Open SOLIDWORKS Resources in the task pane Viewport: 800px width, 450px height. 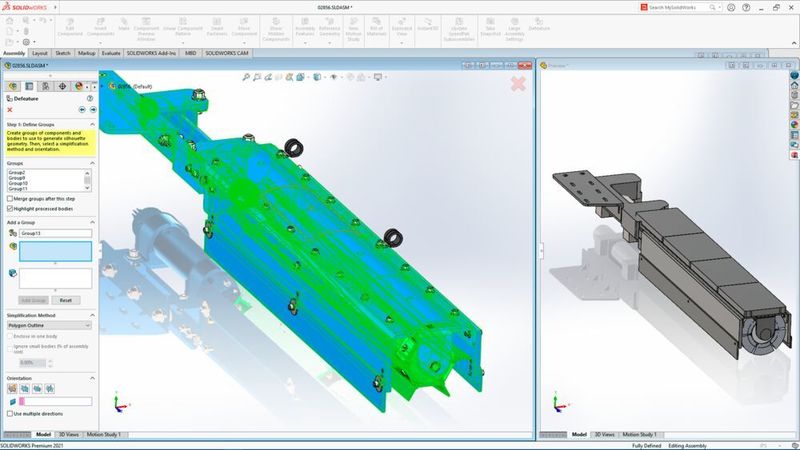[794, 85]
